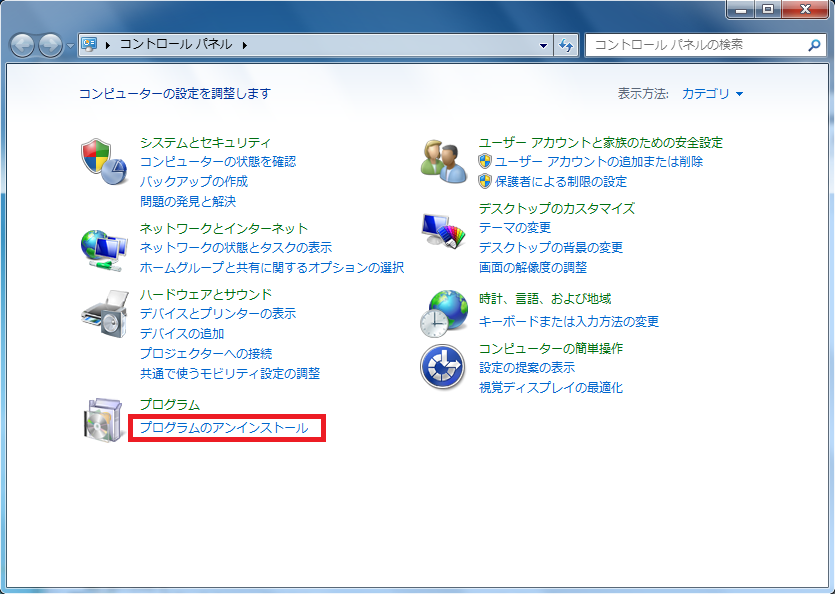The image size is (835, 594).
Task: Open 問題の発見と解決 link
Action: click(x=187, y=201)
